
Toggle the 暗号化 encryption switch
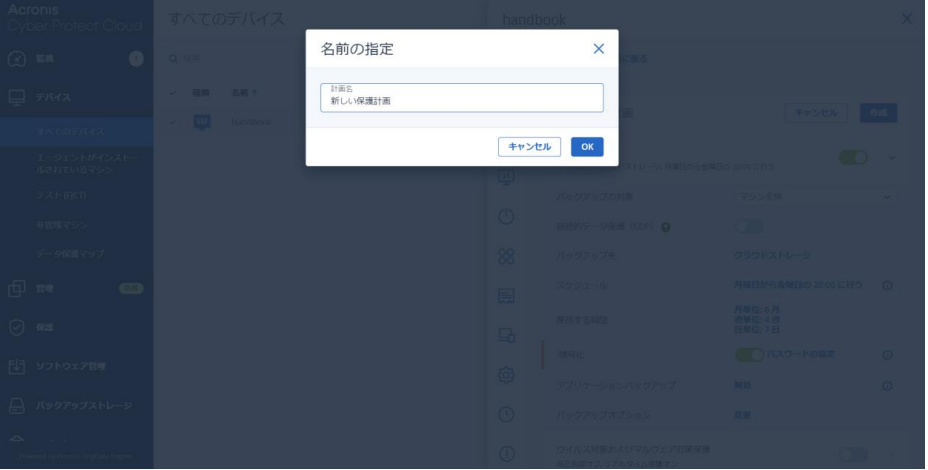click(751, 354)
